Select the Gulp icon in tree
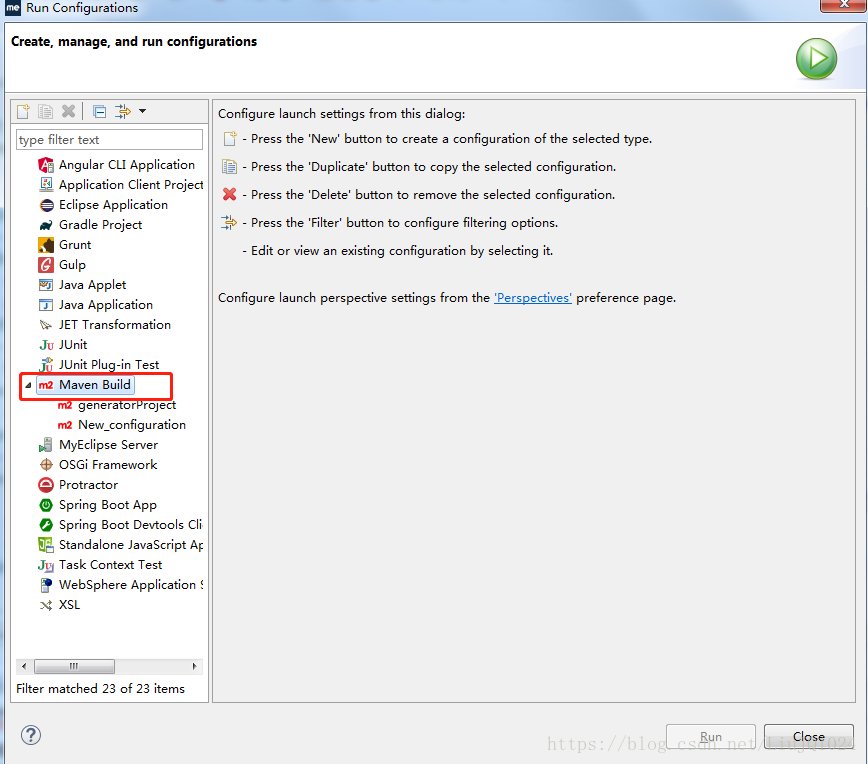This screenshot has width=868, height=764. 46,265
